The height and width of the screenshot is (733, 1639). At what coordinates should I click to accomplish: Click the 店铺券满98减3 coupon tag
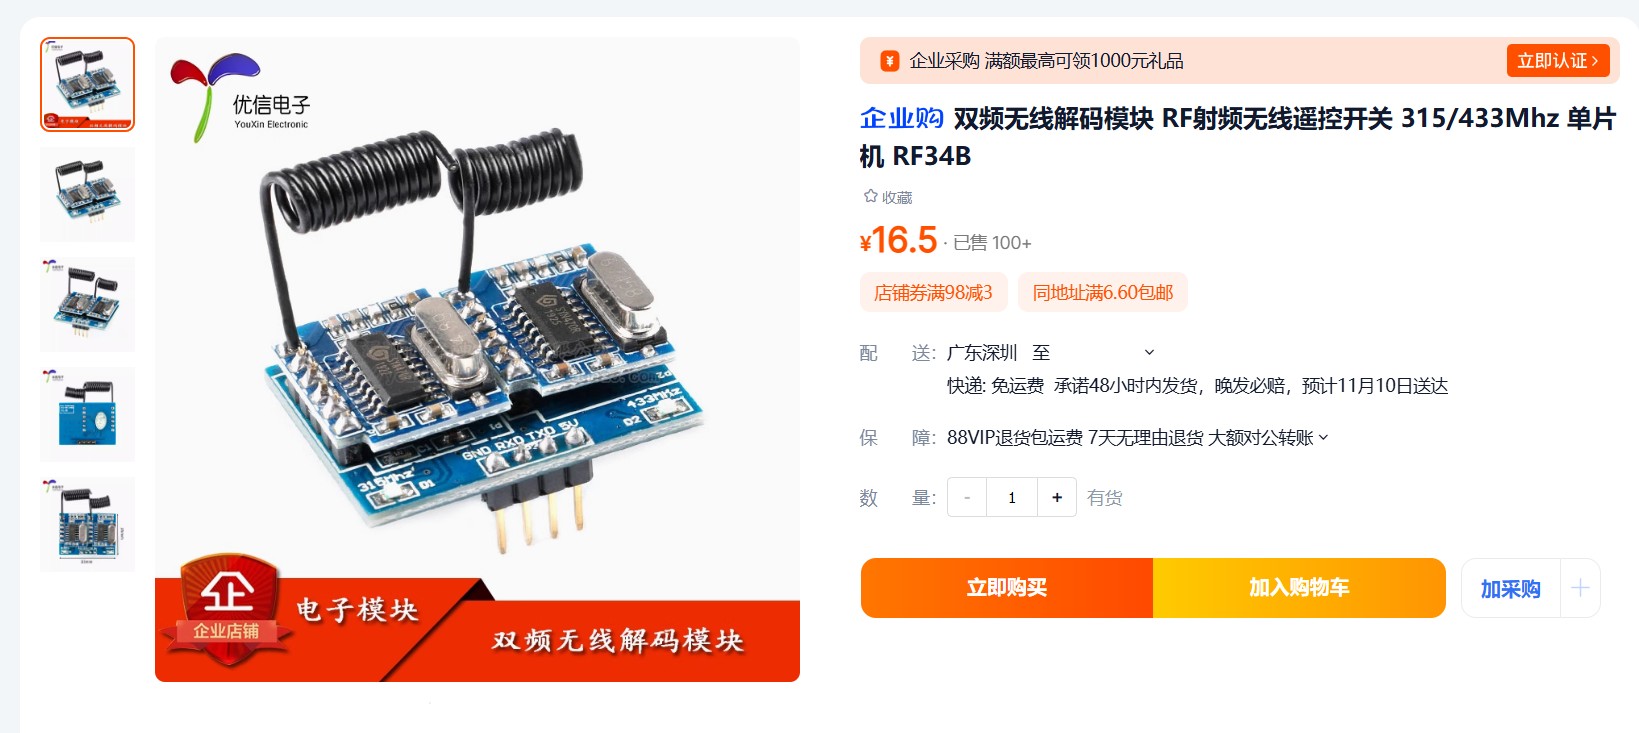pyautogui.click(x=933, y=292)
